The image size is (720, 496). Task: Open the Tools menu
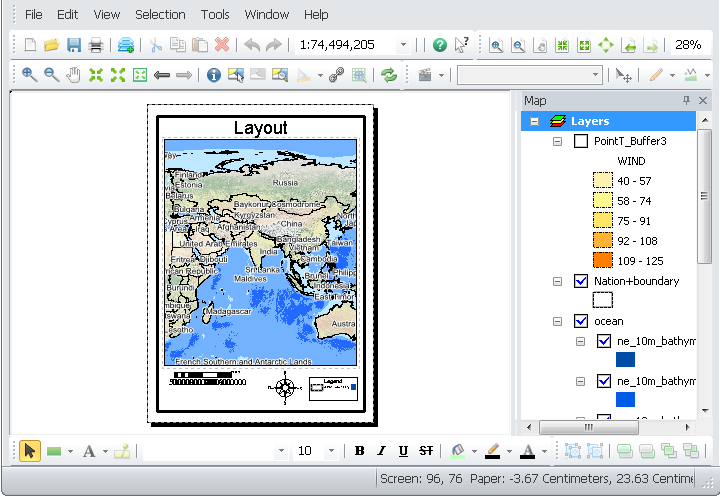click(x=215, y=15)
